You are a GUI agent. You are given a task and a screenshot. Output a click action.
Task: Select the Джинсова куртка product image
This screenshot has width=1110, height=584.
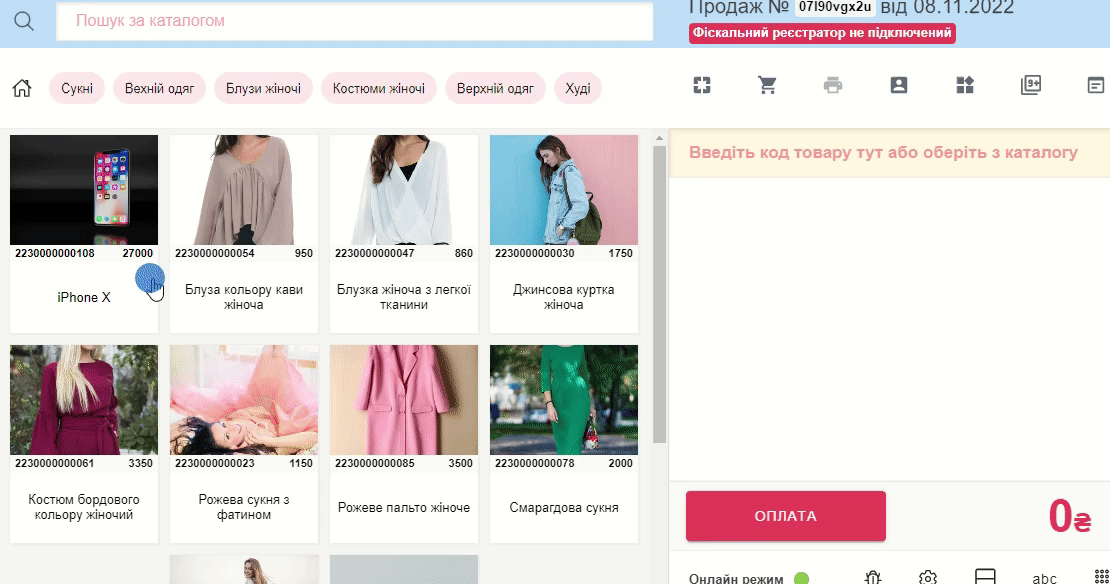click(x=564, y=190)
